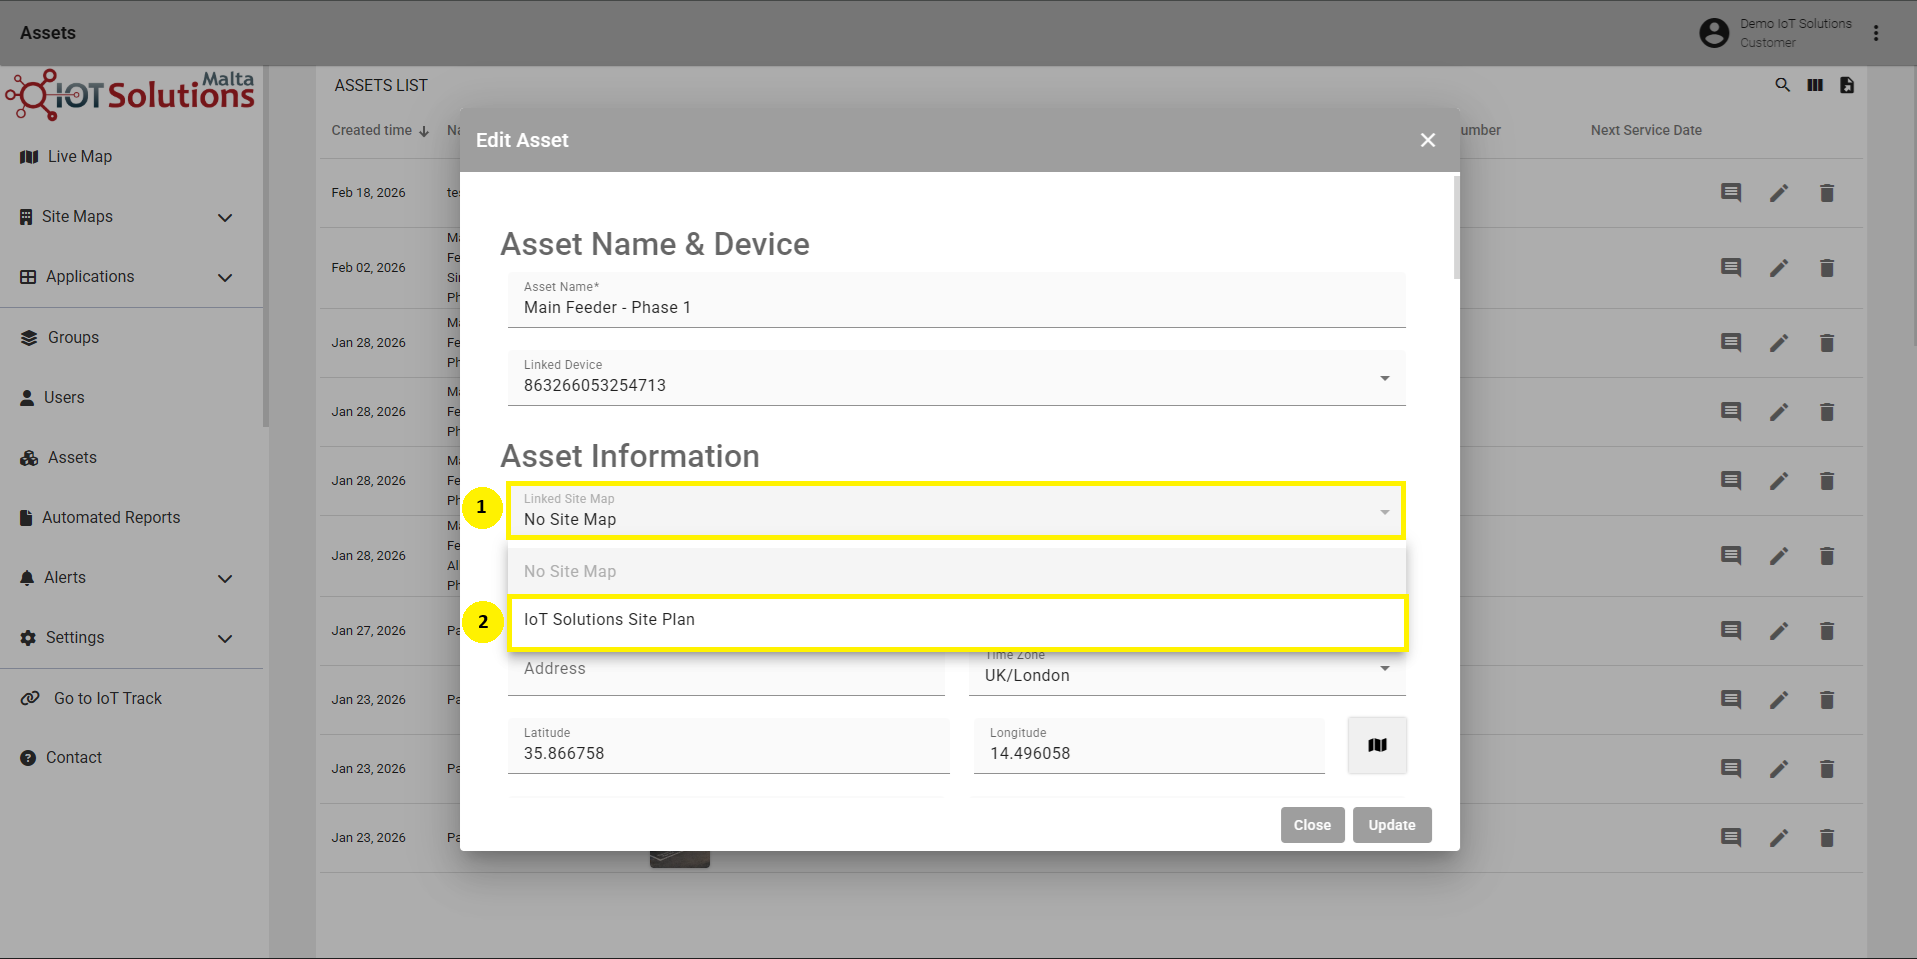Open the Linked Device dropdown

pos(957,378)
